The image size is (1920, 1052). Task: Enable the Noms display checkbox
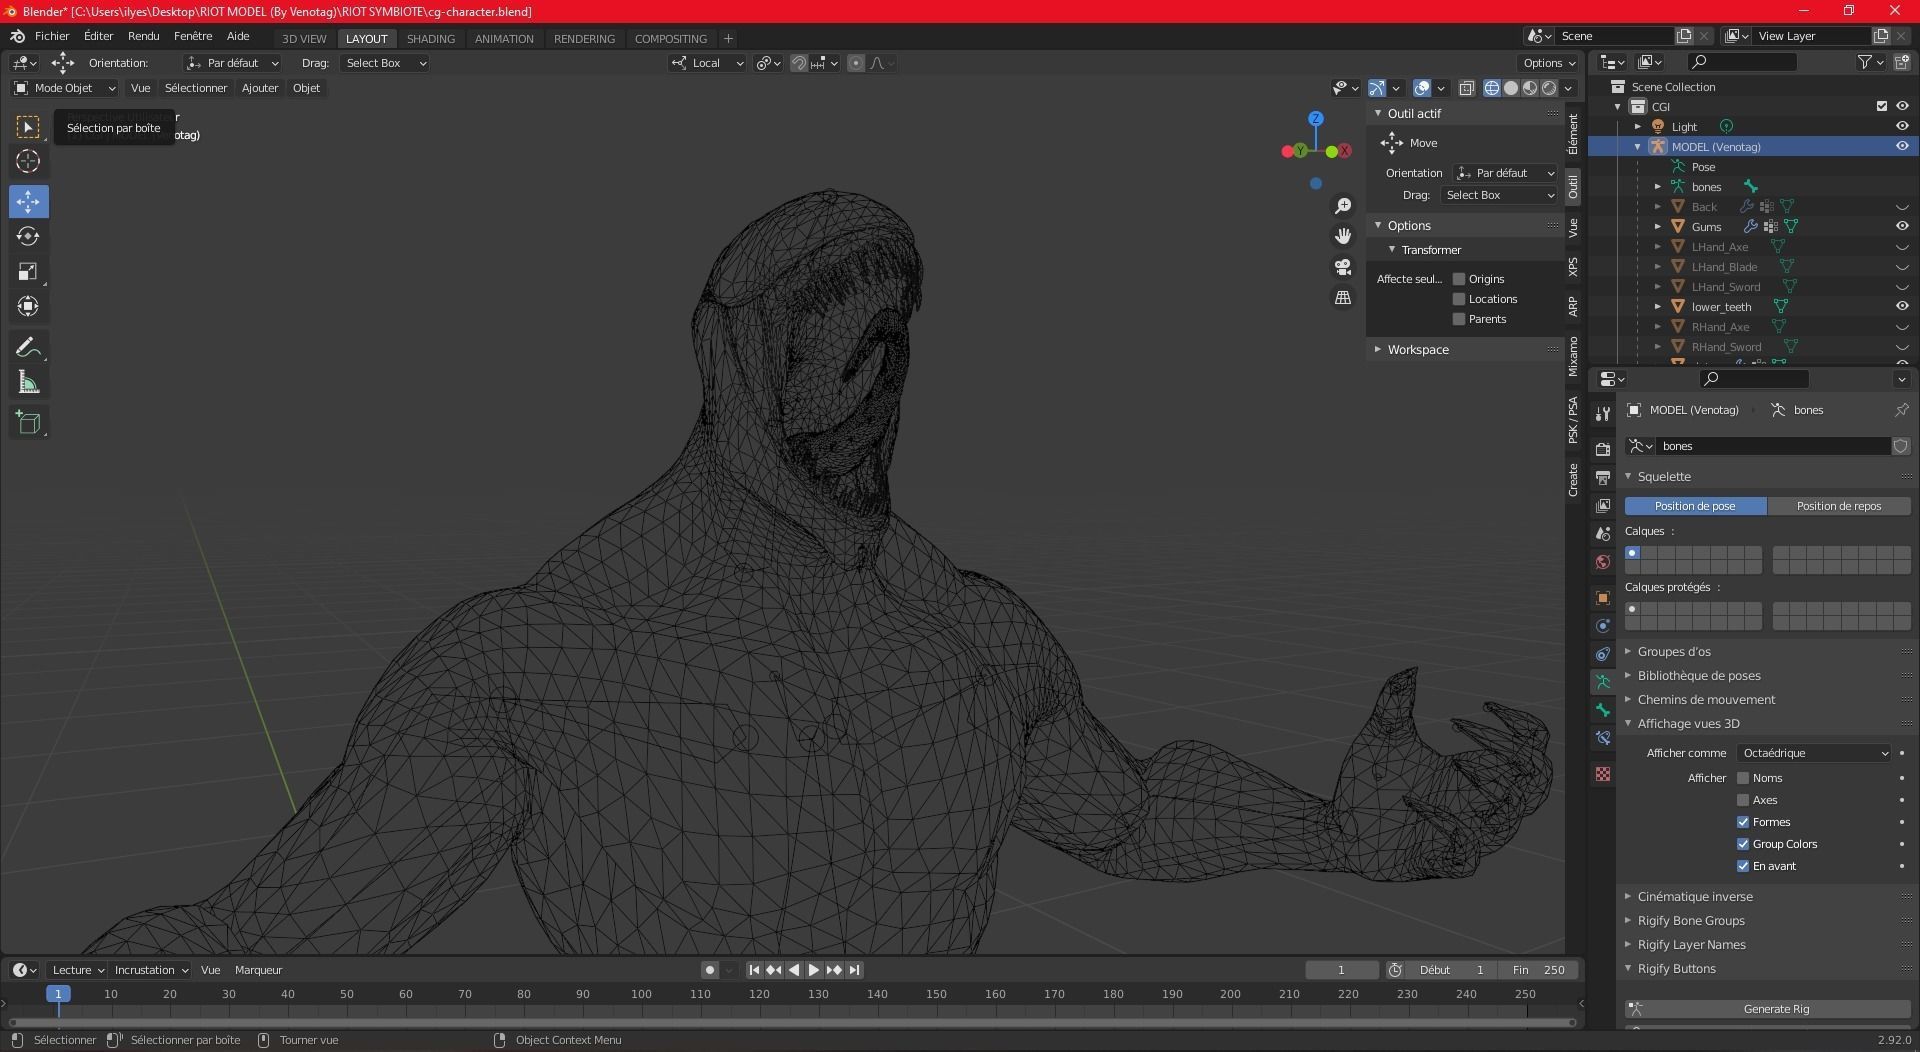[x=1743, y=778]
